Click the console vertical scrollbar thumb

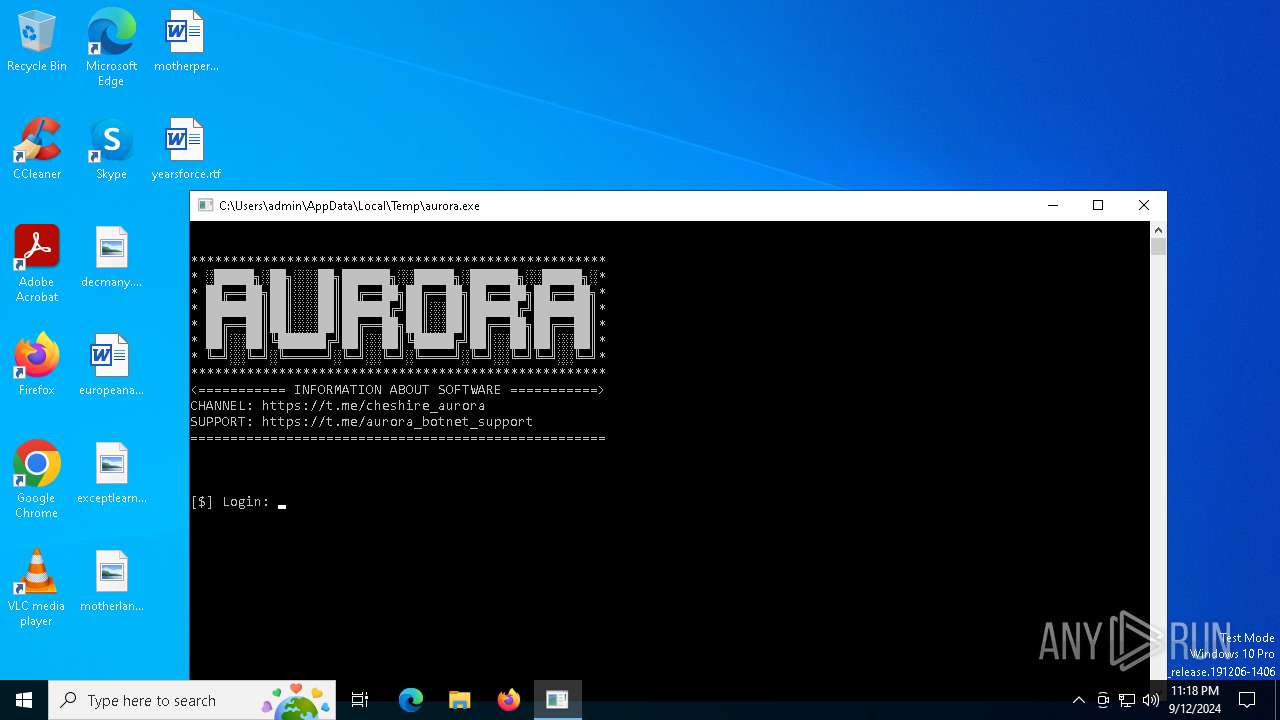click(x=1158, y=247)
